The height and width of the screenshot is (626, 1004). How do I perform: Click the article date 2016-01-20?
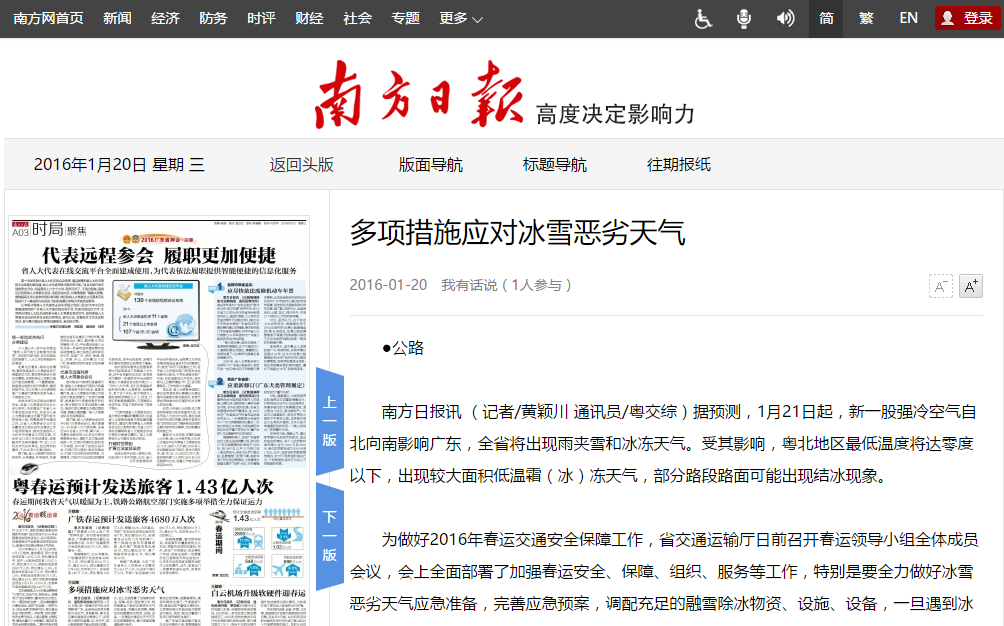(388, 285)
